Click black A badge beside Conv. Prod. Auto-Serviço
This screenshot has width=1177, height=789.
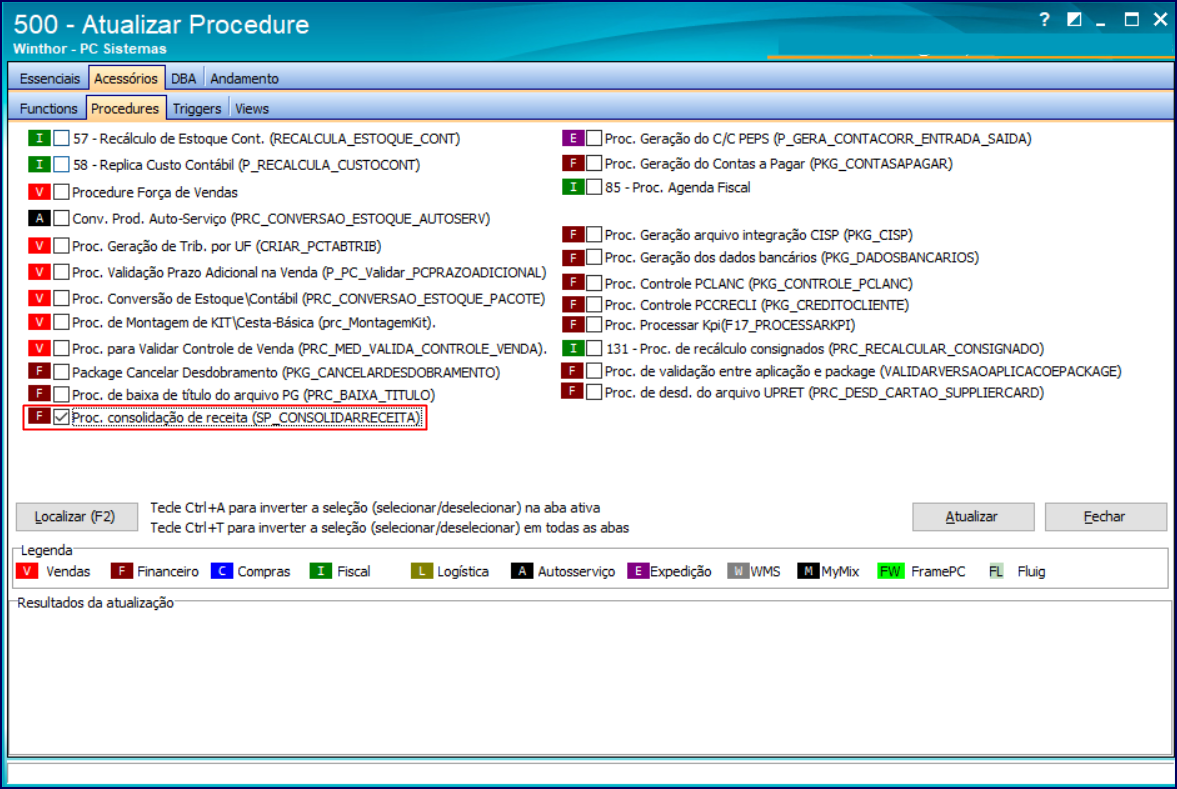39,218
